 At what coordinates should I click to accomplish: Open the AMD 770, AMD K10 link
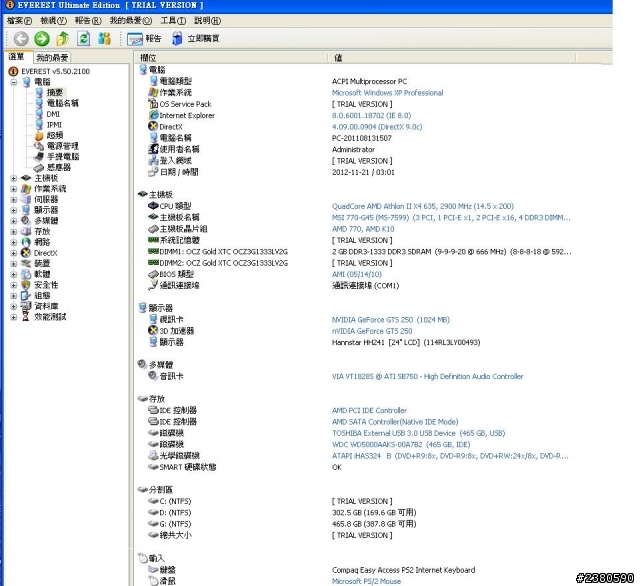coord(363,229)
